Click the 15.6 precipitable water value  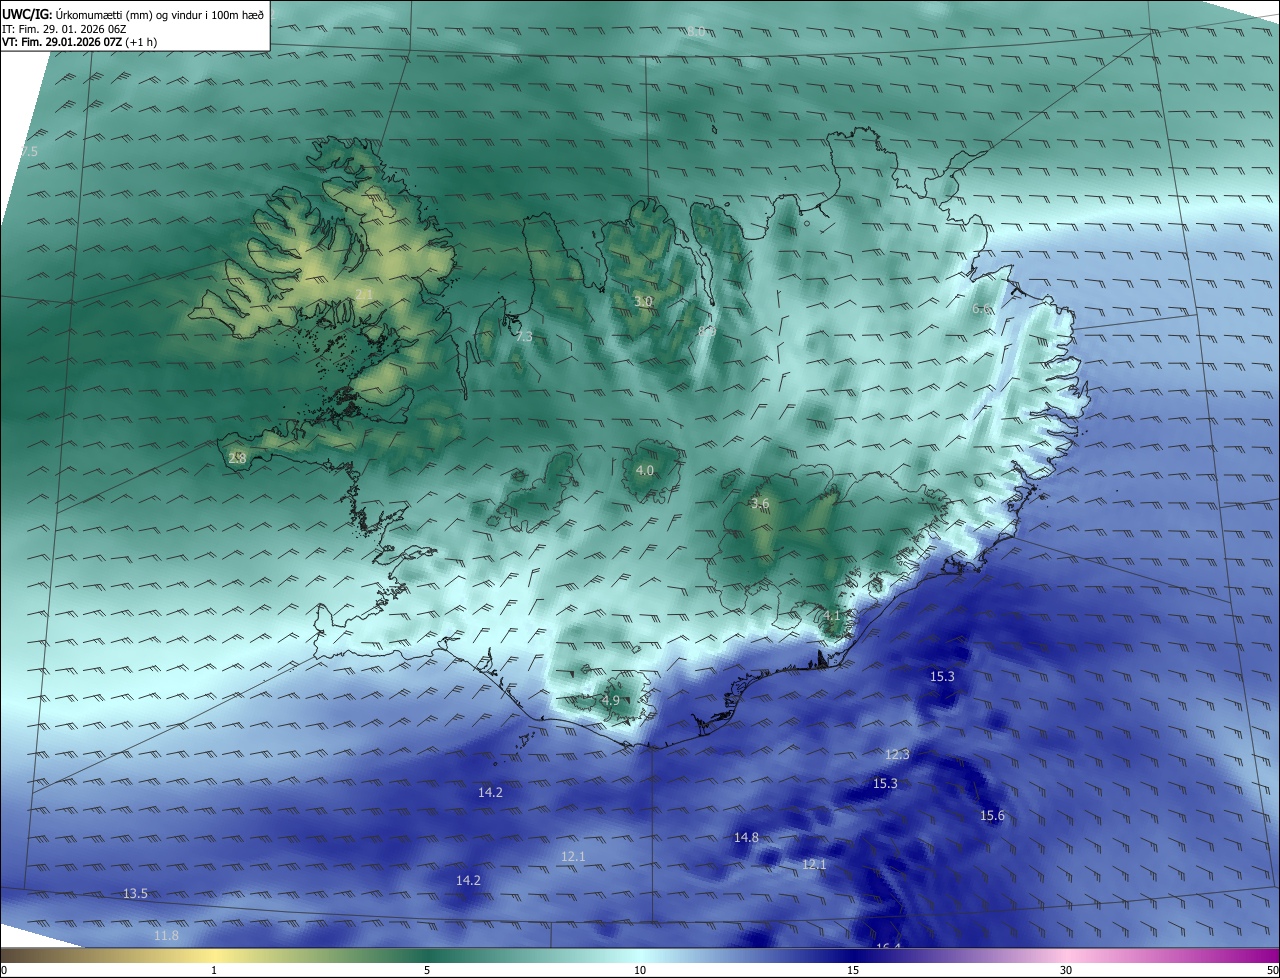[992, 816]
